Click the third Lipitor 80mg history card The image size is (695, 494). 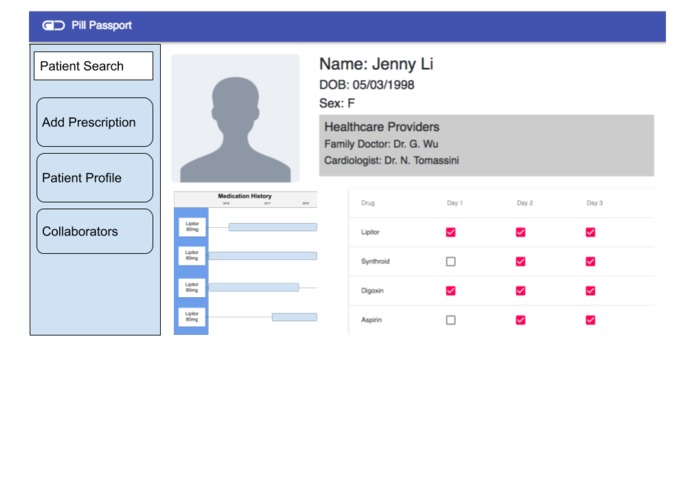click(x=192, y=288)
